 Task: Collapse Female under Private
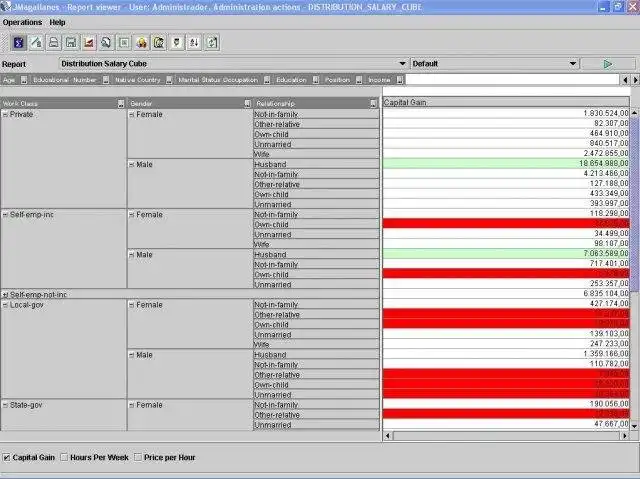pyautogui.click(x=132, y=115)
